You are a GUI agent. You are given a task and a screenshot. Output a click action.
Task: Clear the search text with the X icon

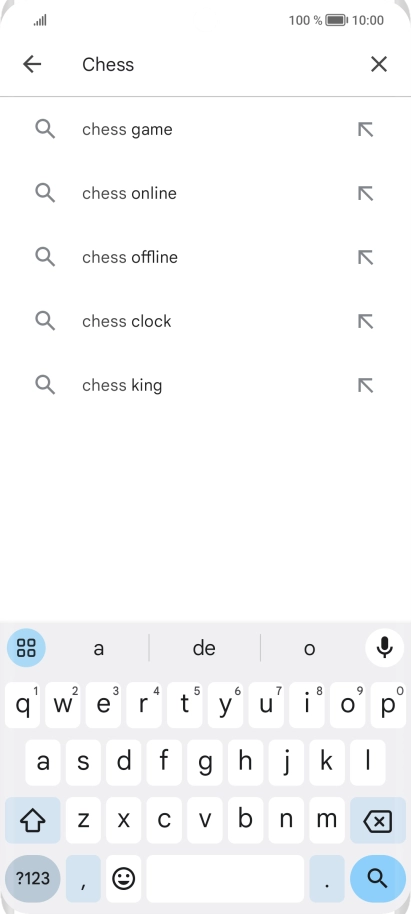(x=379, y=64)
